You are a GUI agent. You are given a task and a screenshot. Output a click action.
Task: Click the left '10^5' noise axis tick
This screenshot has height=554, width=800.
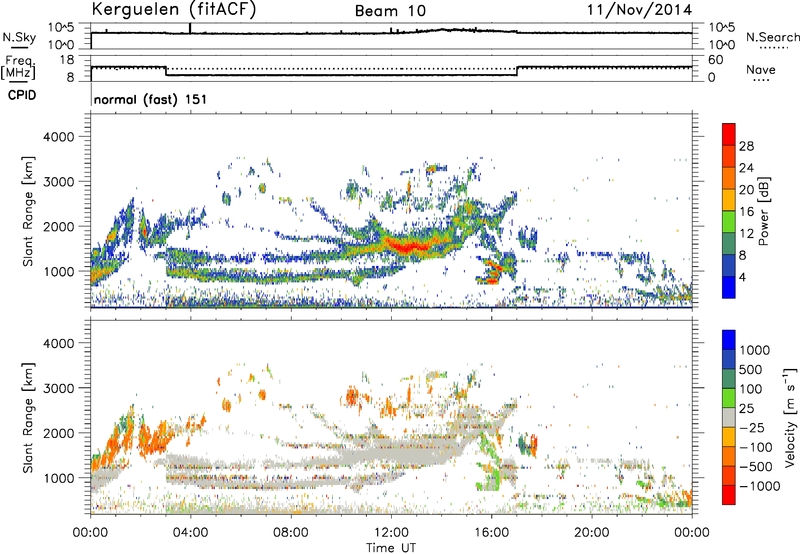(61, 28)
